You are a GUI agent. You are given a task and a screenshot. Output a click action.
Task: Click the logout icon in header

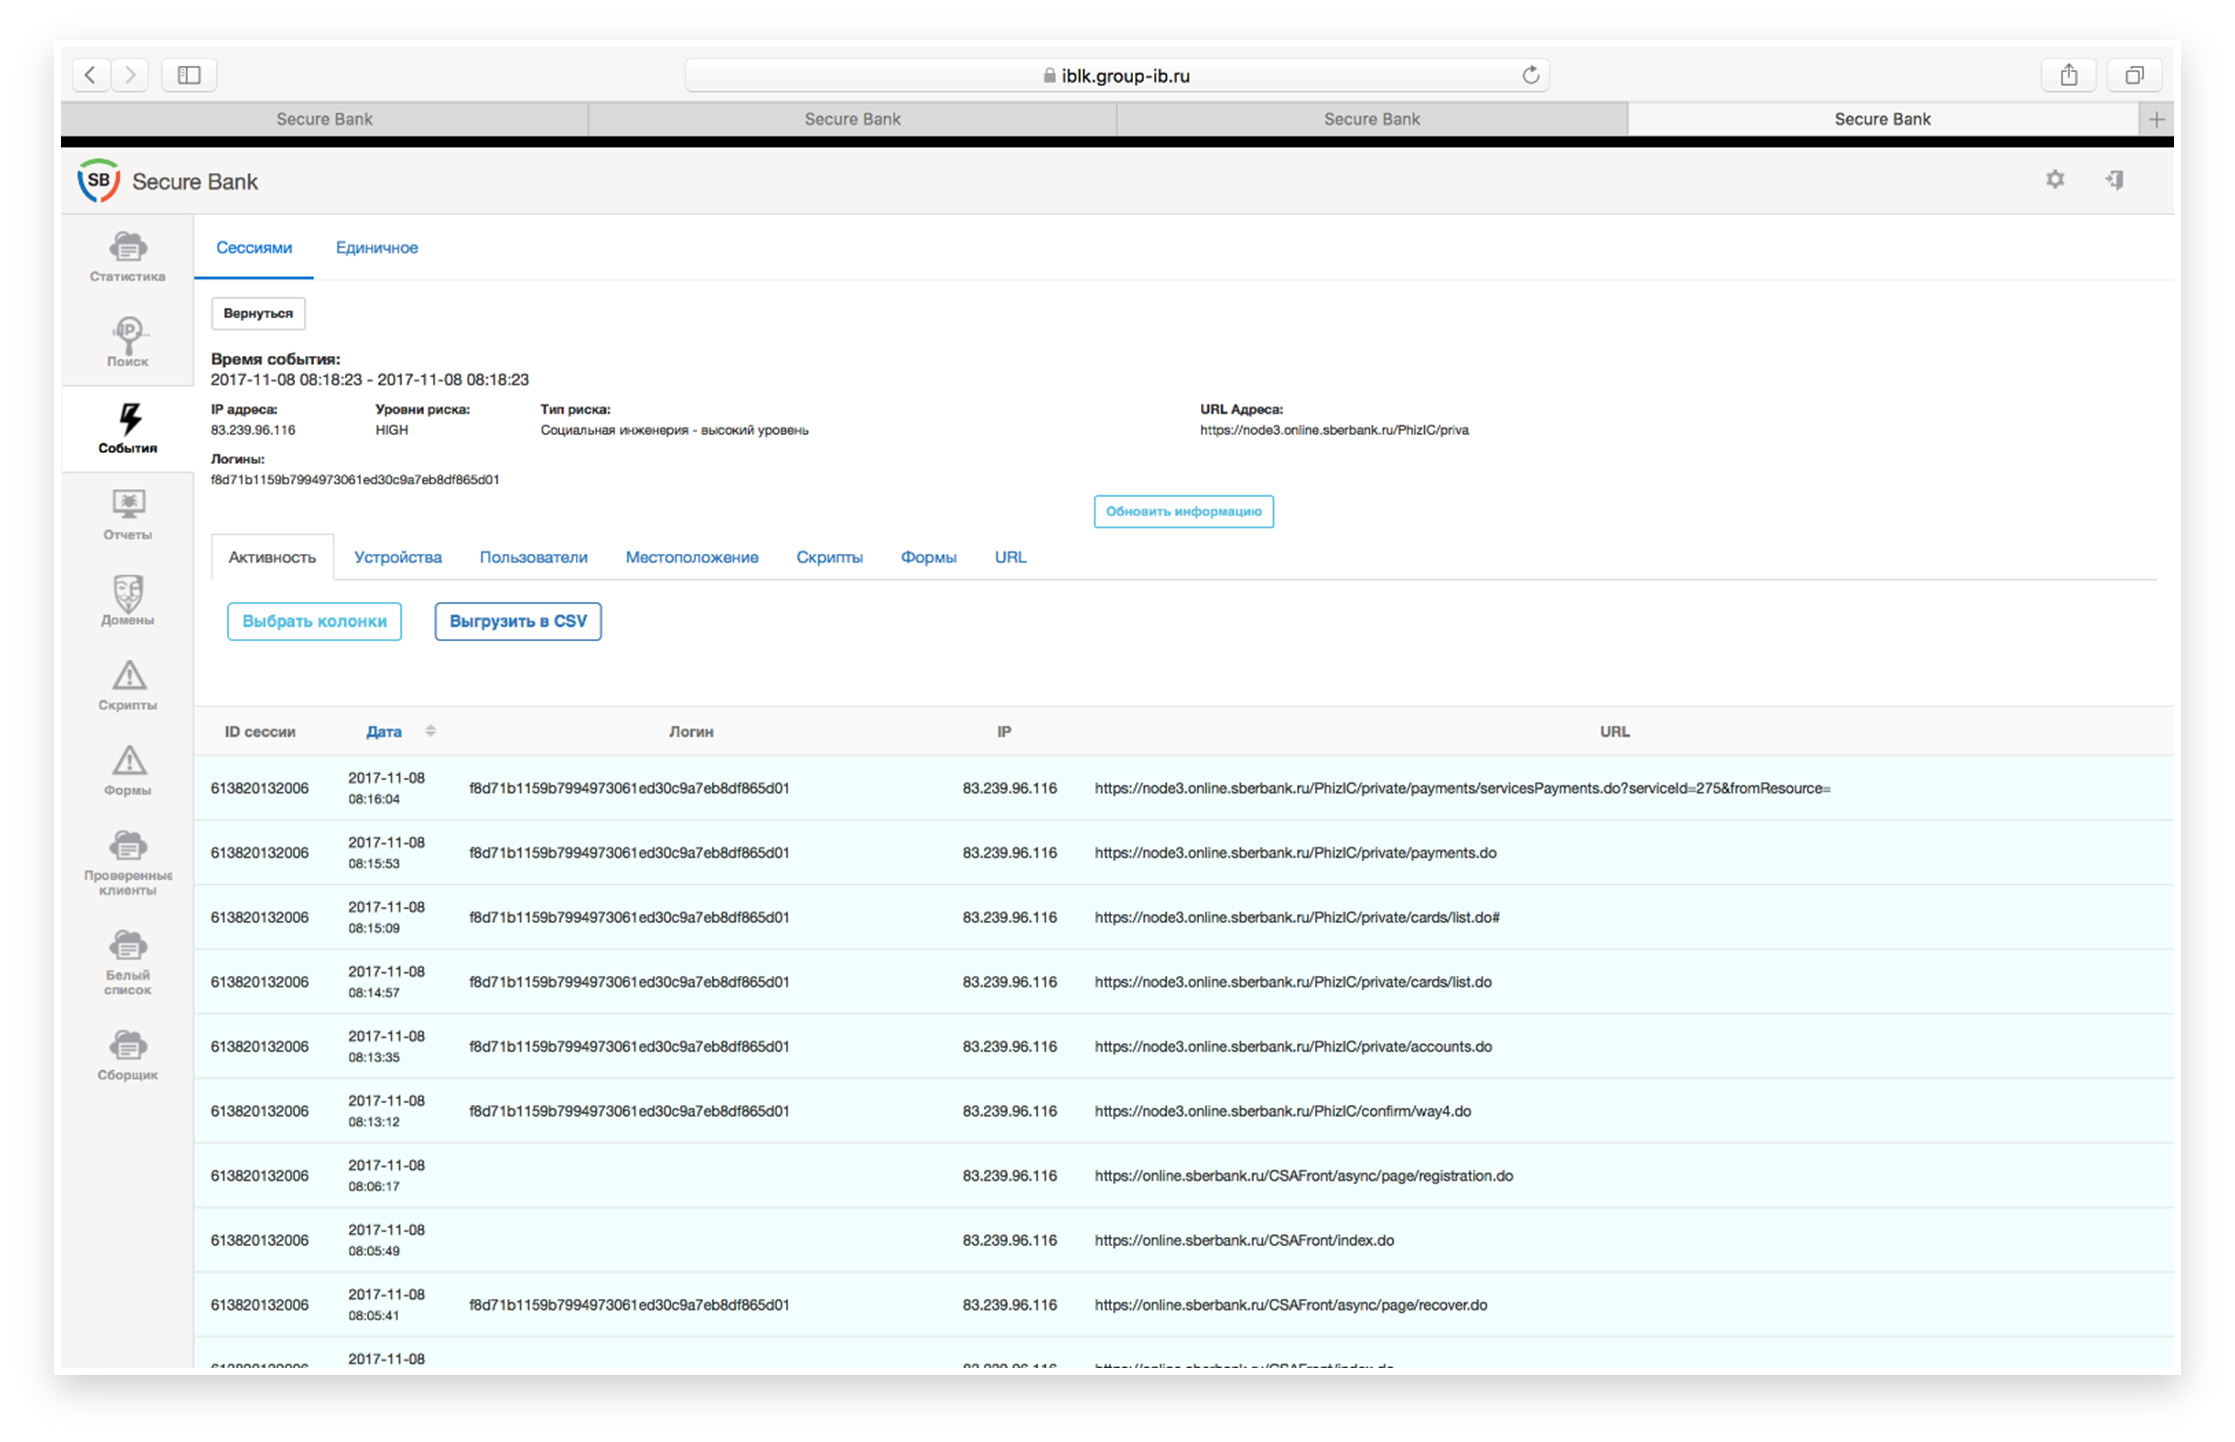click(x=2114, y=180)
